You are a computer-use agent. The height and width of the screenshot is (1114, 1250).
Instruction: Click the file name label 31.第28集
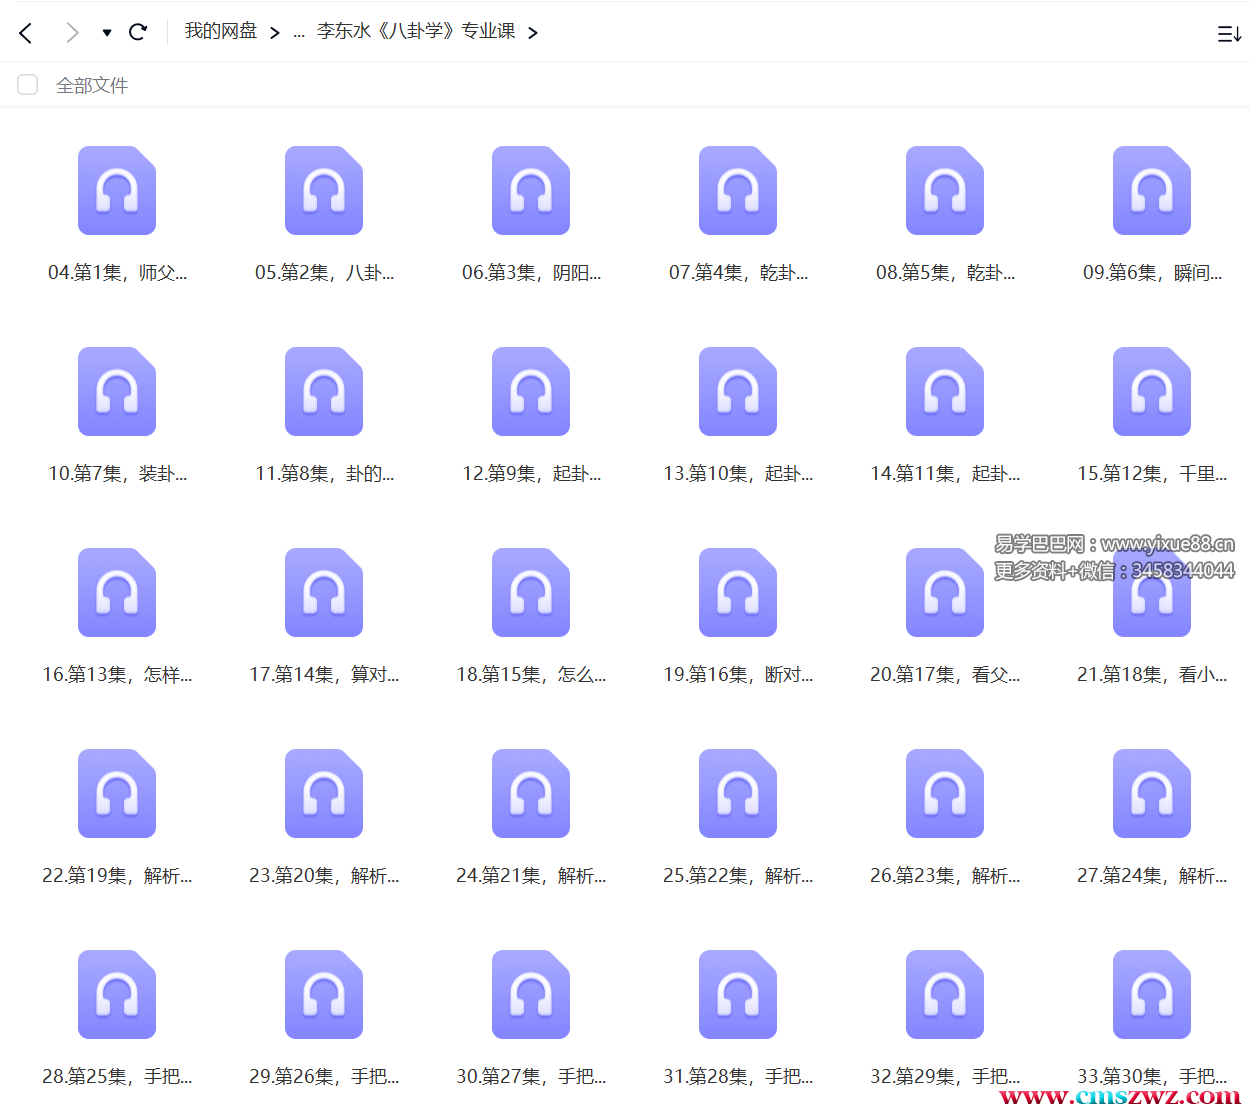[737, 1077]
